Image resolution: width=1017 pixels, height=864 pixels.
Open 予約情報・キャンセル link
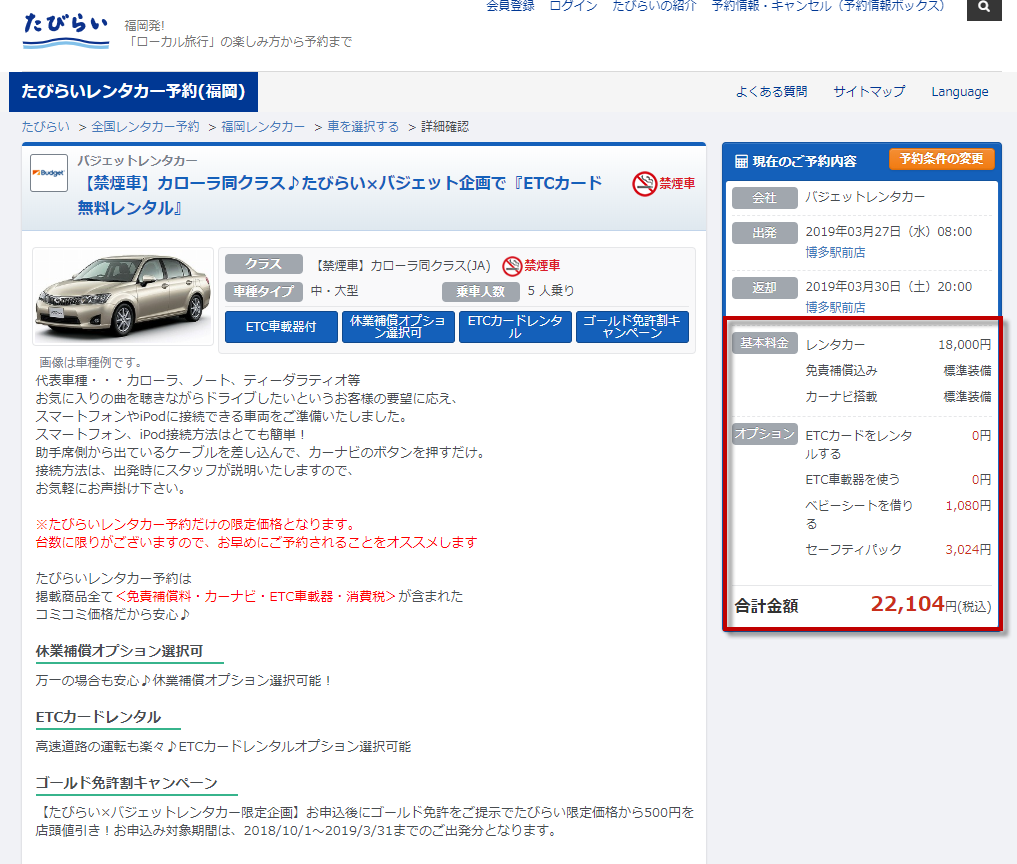[x=828, y=6]
